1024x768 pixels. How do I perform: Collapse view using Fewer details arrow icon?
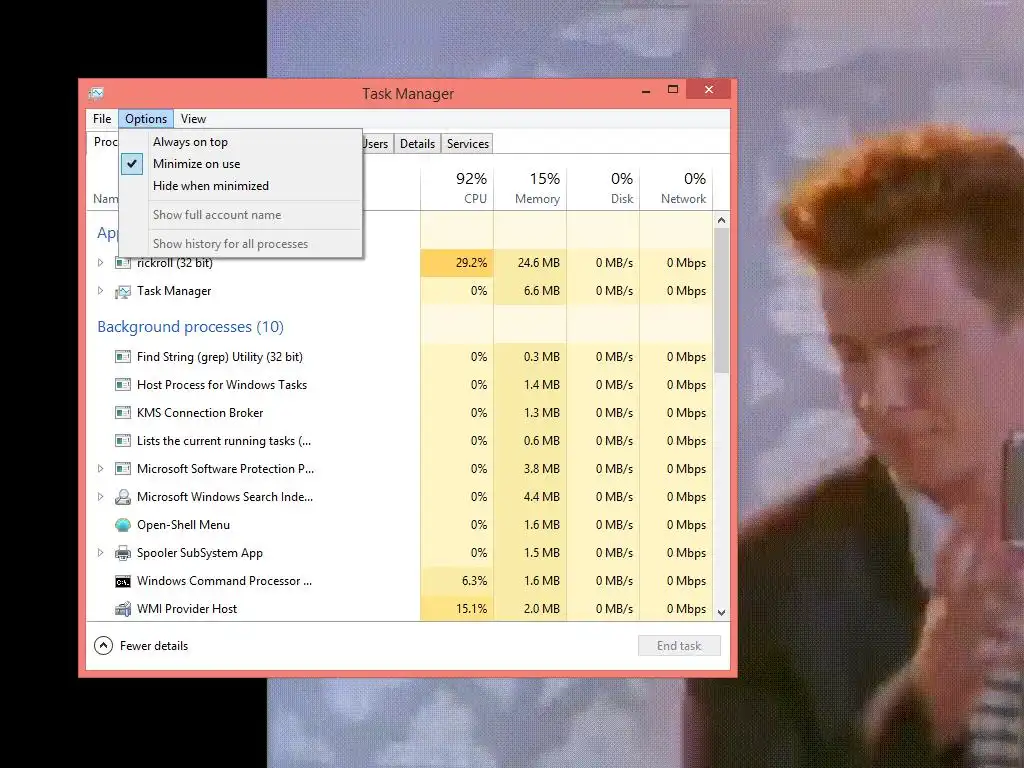pos(103,646)
